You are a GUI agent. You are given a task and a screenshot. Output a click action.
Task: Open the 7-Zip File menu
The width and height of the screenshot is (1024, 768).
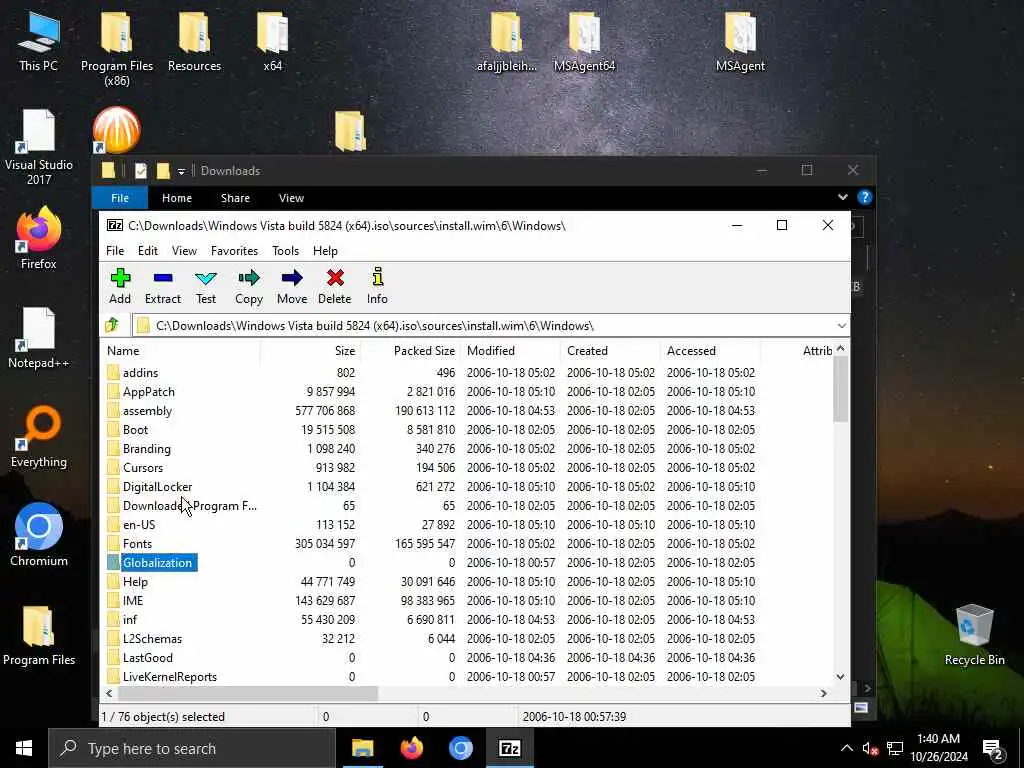[x=115, y=251]
